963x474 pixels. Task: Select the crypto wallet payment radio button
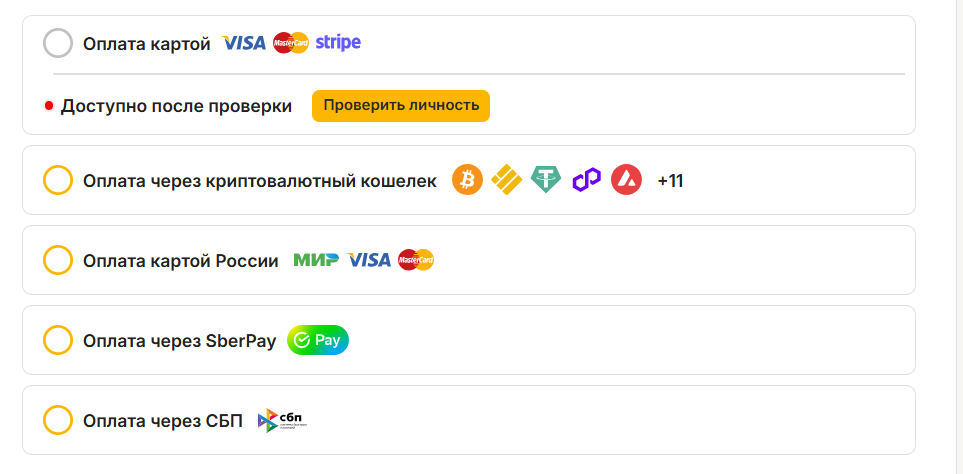pos(58,180)
